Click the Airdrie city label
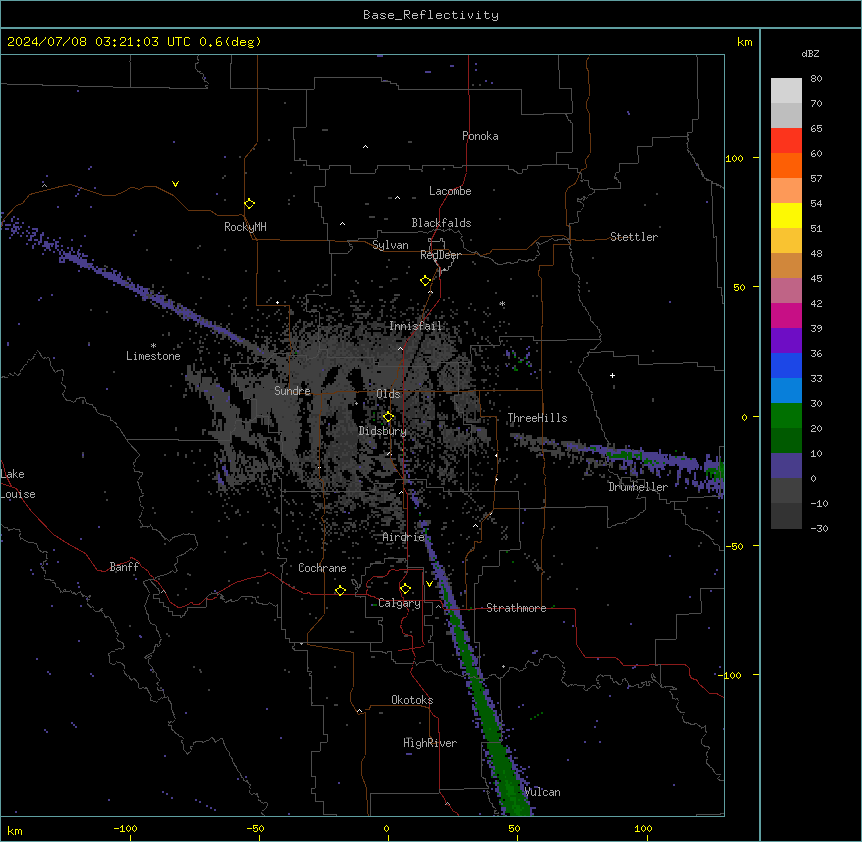862x842 pixels. [x=404, y=537]
